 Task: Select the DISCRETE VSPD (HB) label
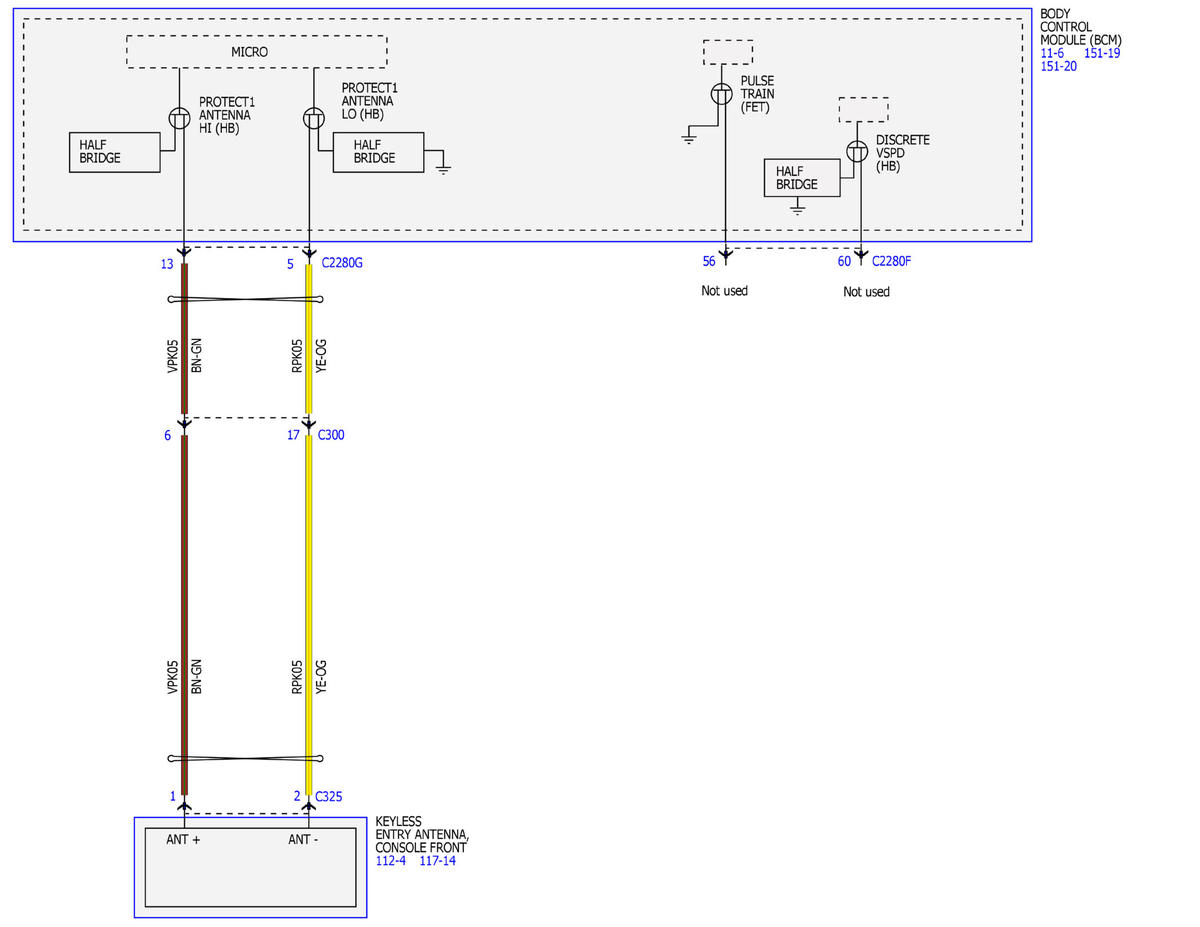(x=903, y=153)
